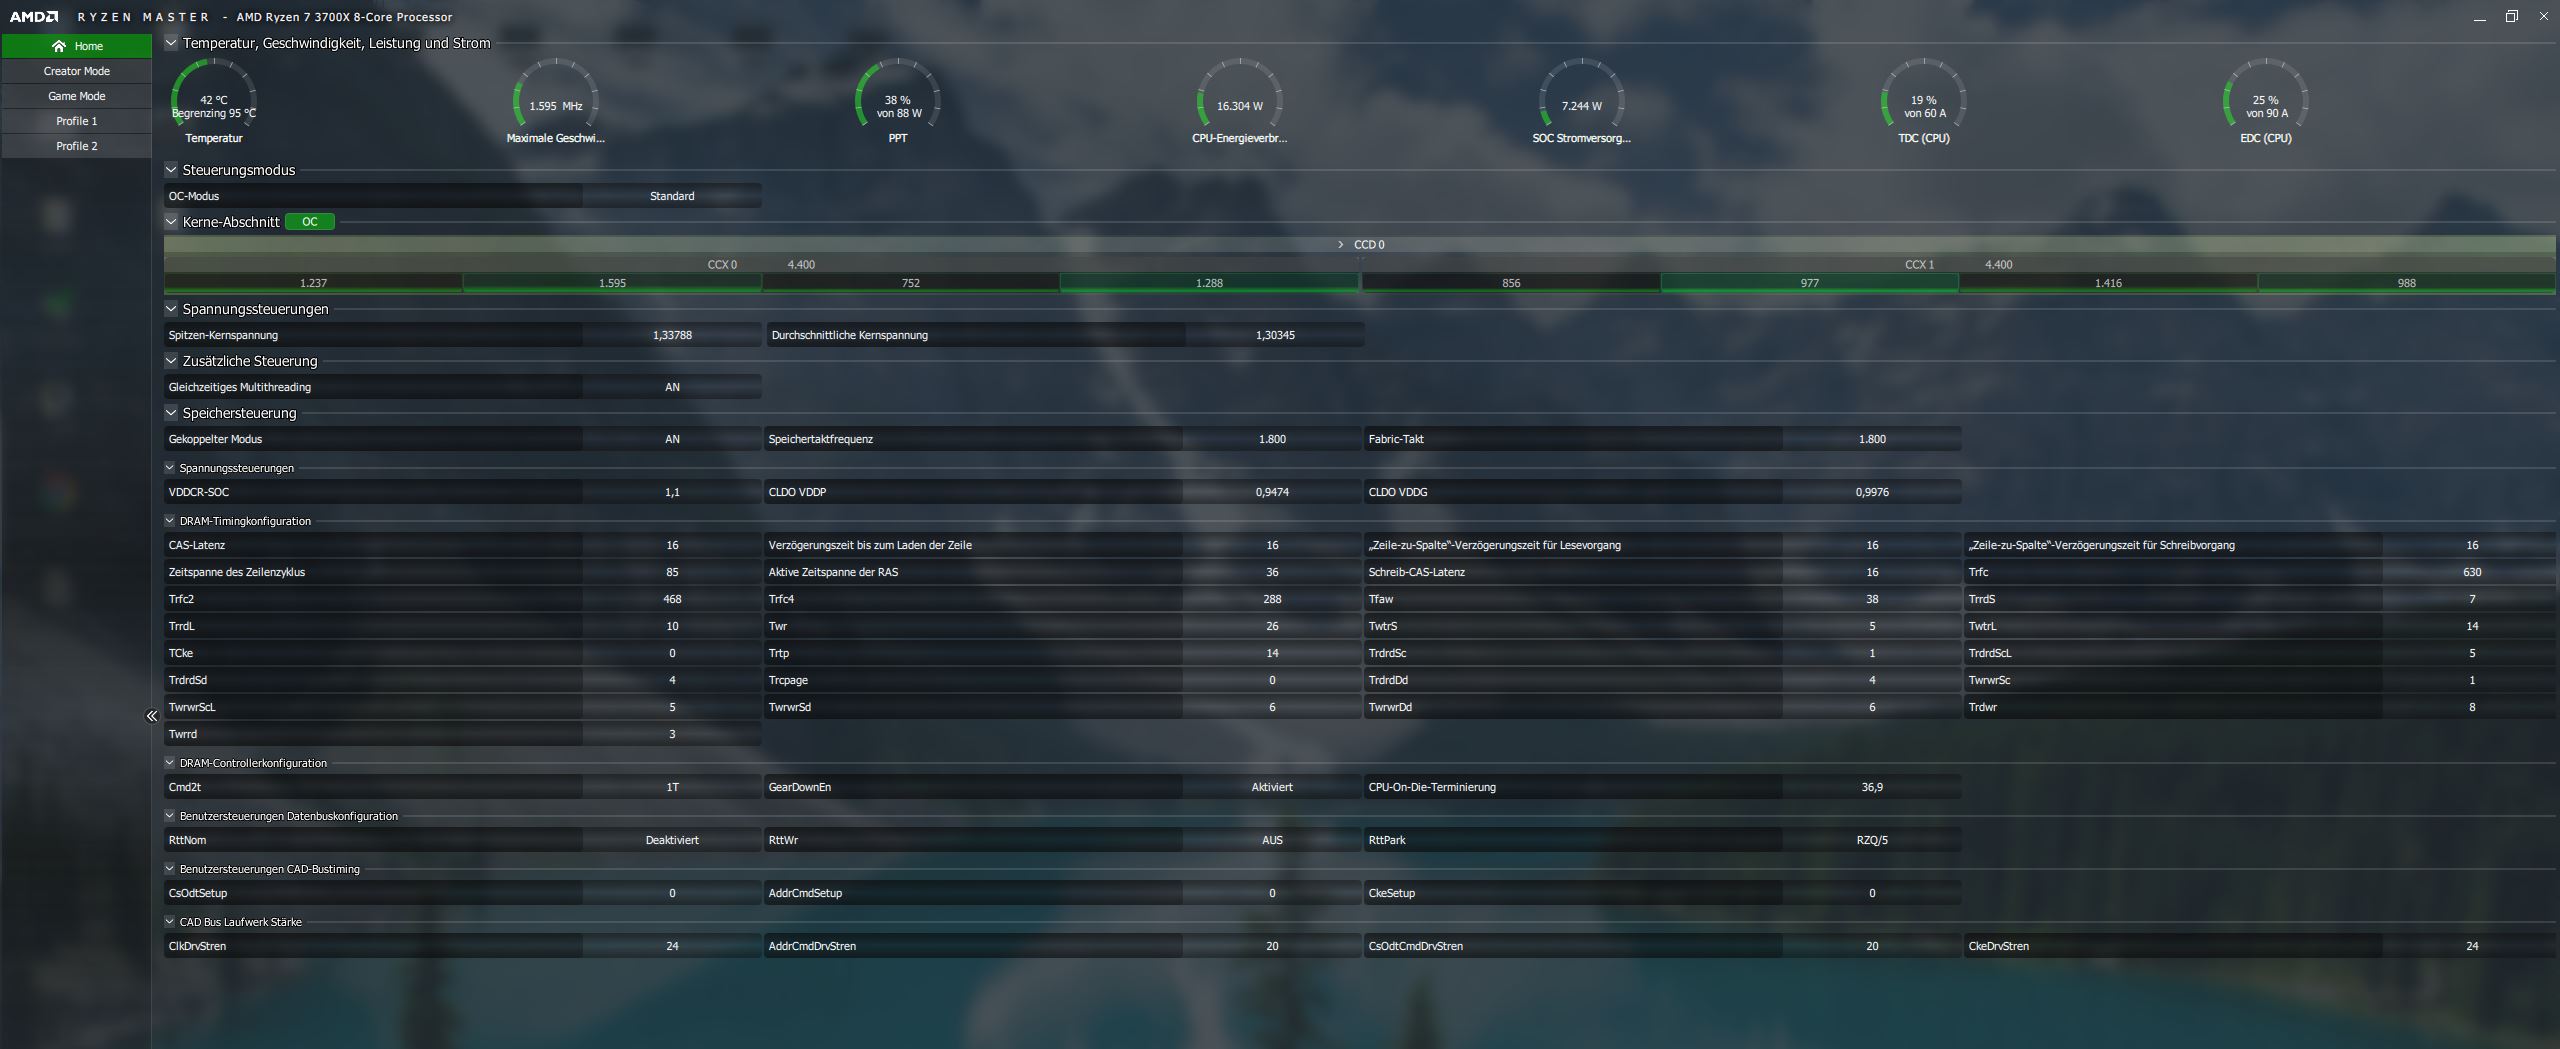This screenshot has width=2560, height=1049.
Task: Click Zeitspanne des Zeilenzyklus value 85
Action: (x=672, y=572)
